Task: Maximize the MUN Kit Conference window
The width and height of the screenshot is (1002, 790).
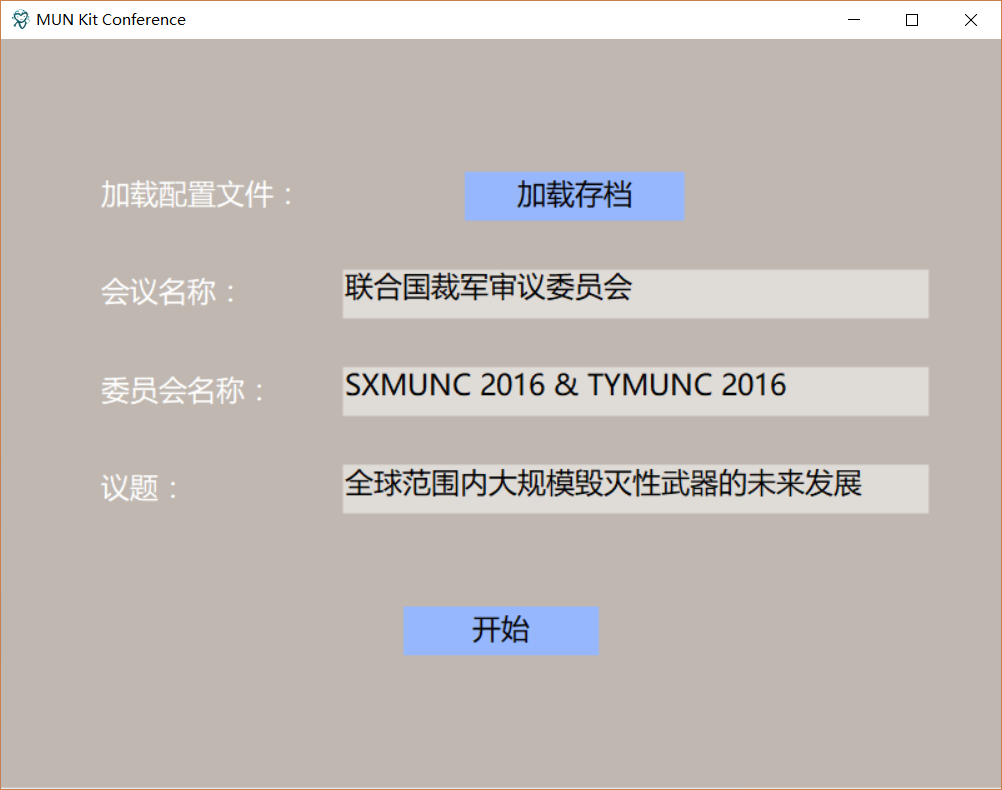Action: click(912, 20)
